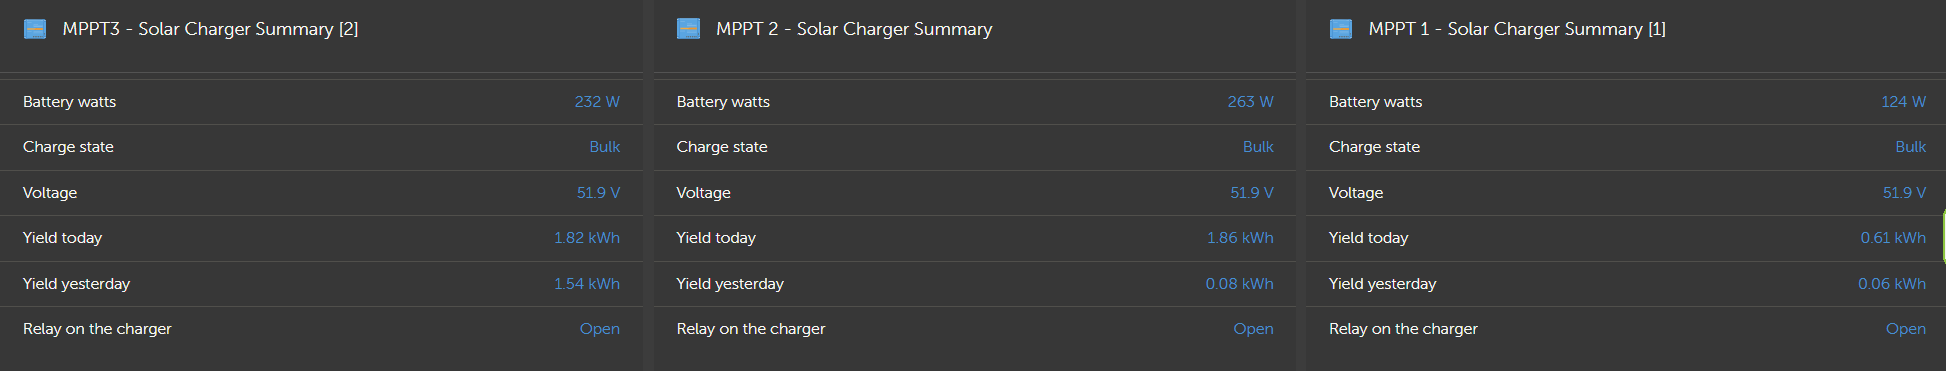Screen dimensions: 1946x371
Task: Open MPPT 1 - Solar Charger Summary [1] title
Action: click(1517, 29)
